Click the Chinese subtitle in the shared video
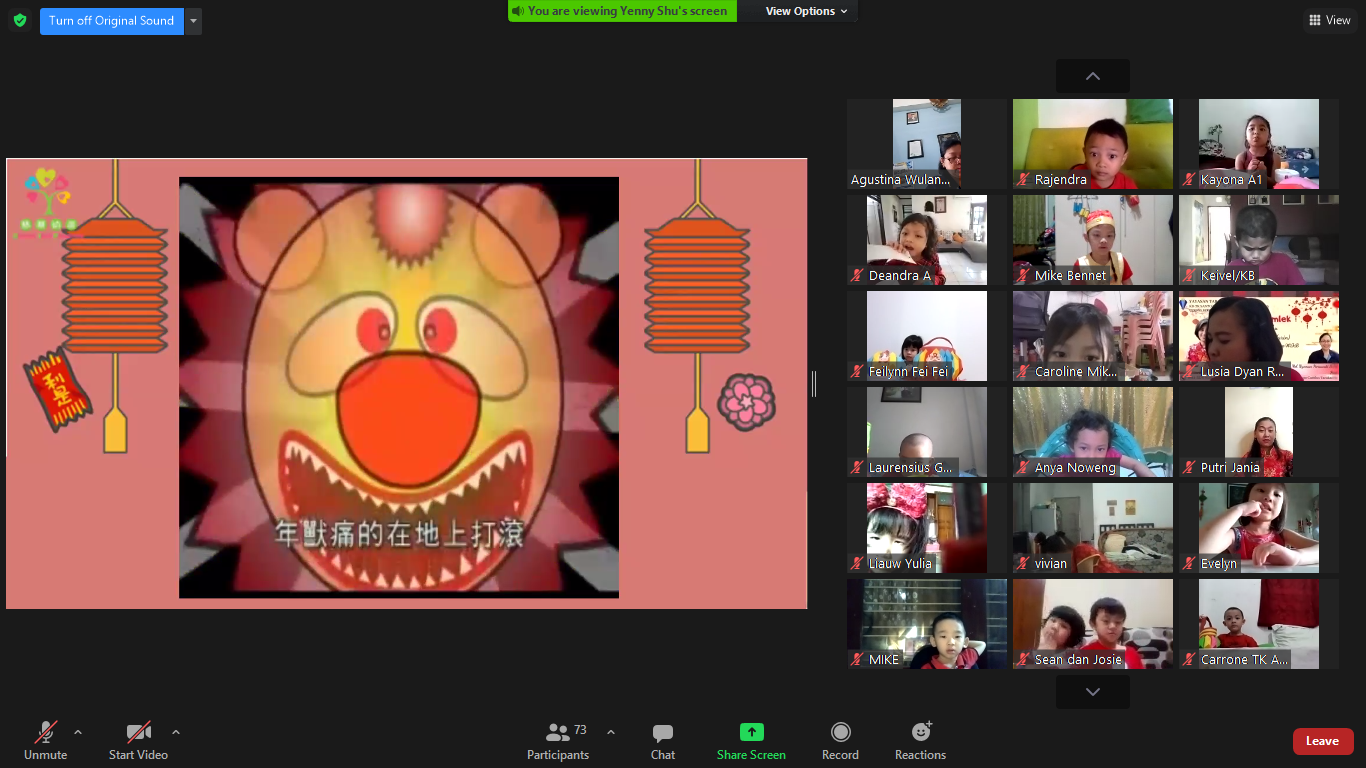 tap(399, 534)
